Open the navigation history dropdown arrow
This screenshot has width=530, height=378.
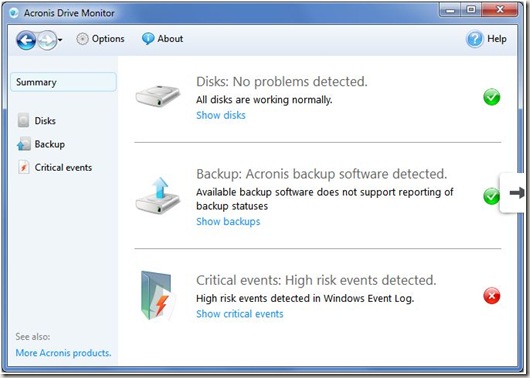click(x=60, y=40)
